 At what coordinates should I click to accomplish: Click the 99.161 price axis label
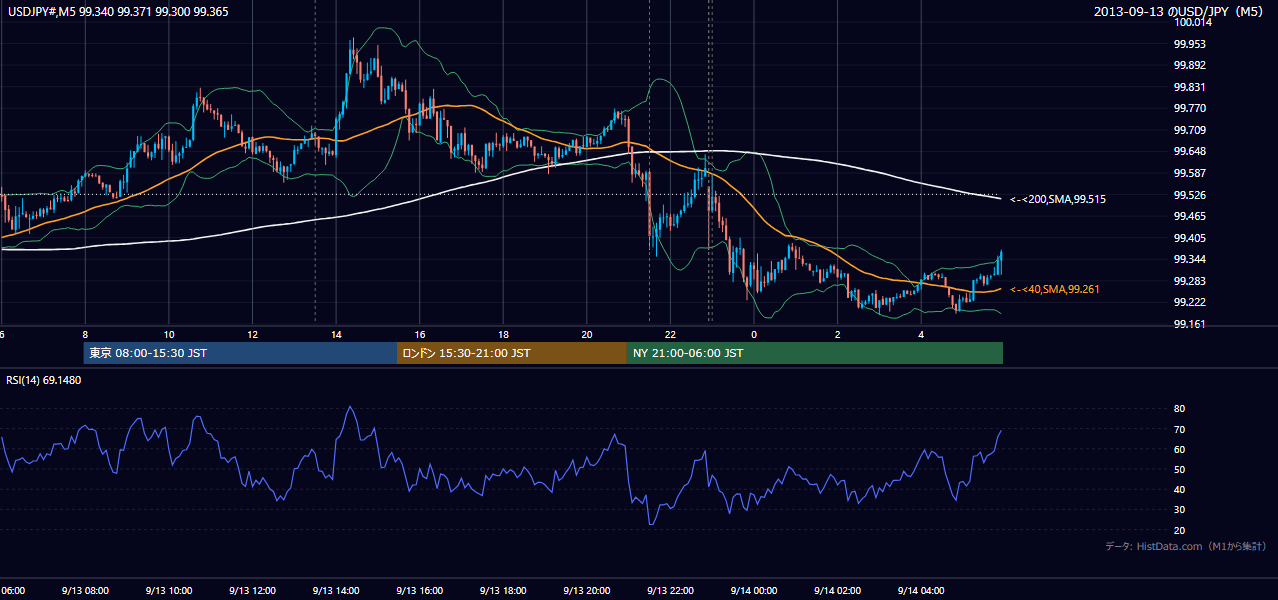tap(1190, 324)
